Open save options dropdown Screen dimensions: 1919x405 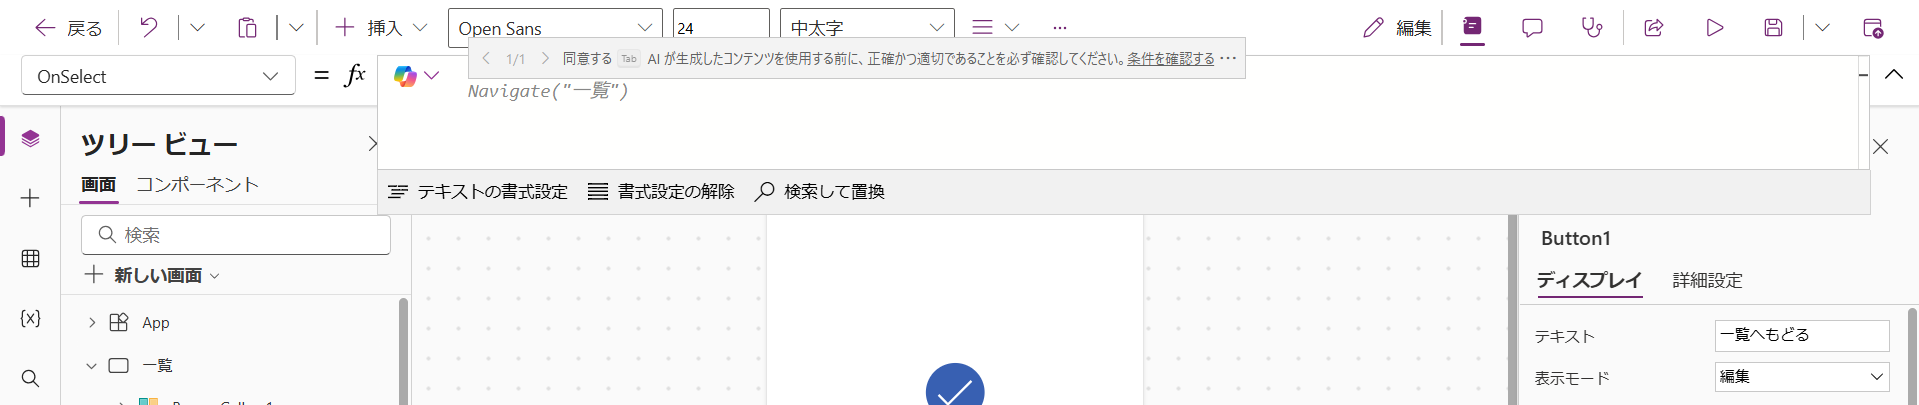1822,28
